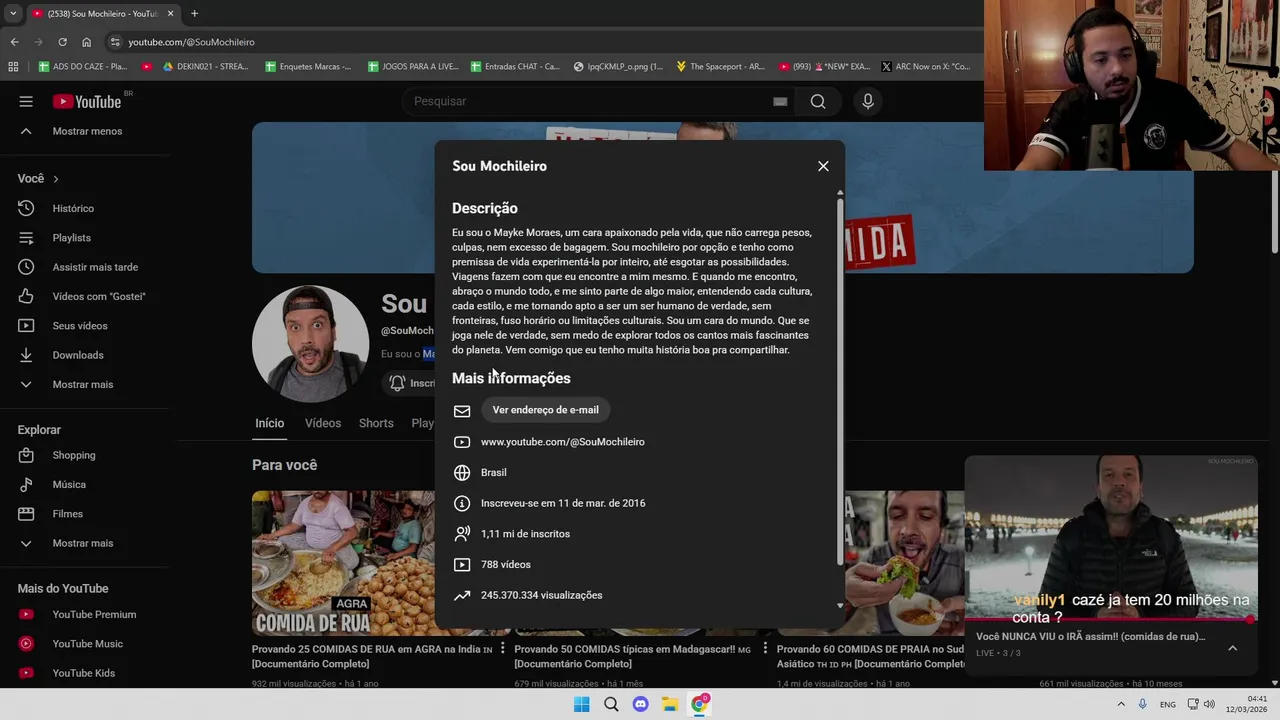Open File Explorer from the taskbar
The image size is (1280, 720).
[x=670, y=704]
